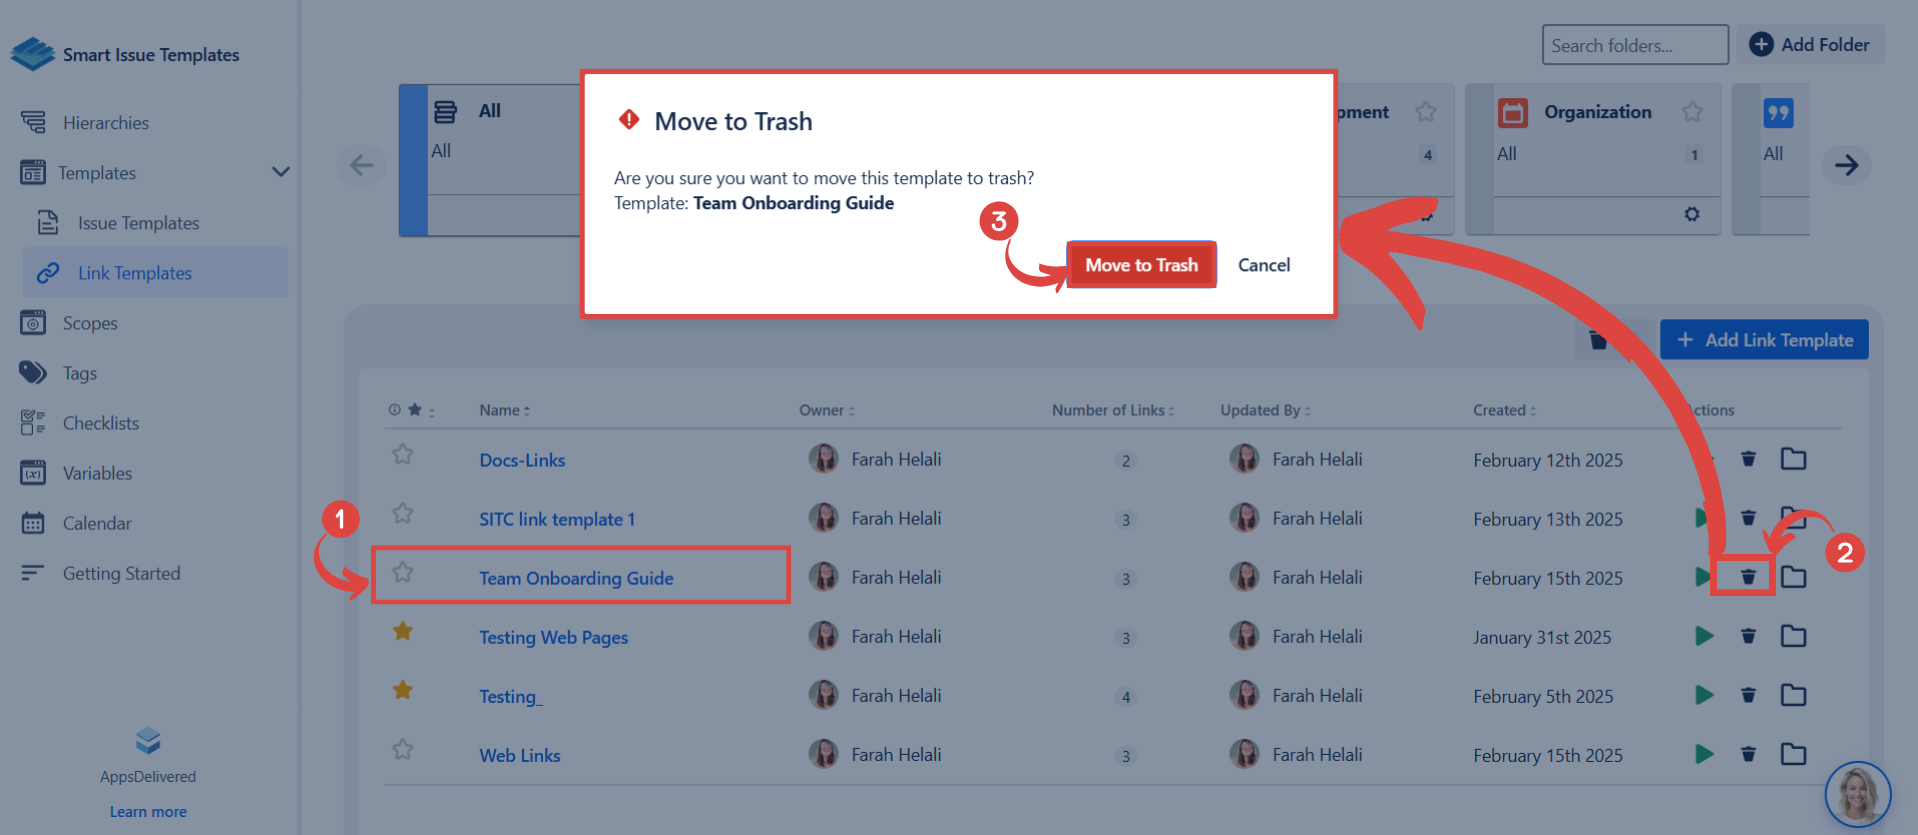Sort by Created date column
Viewport: 1918px width, 835px height.
tap(1503, 410)
